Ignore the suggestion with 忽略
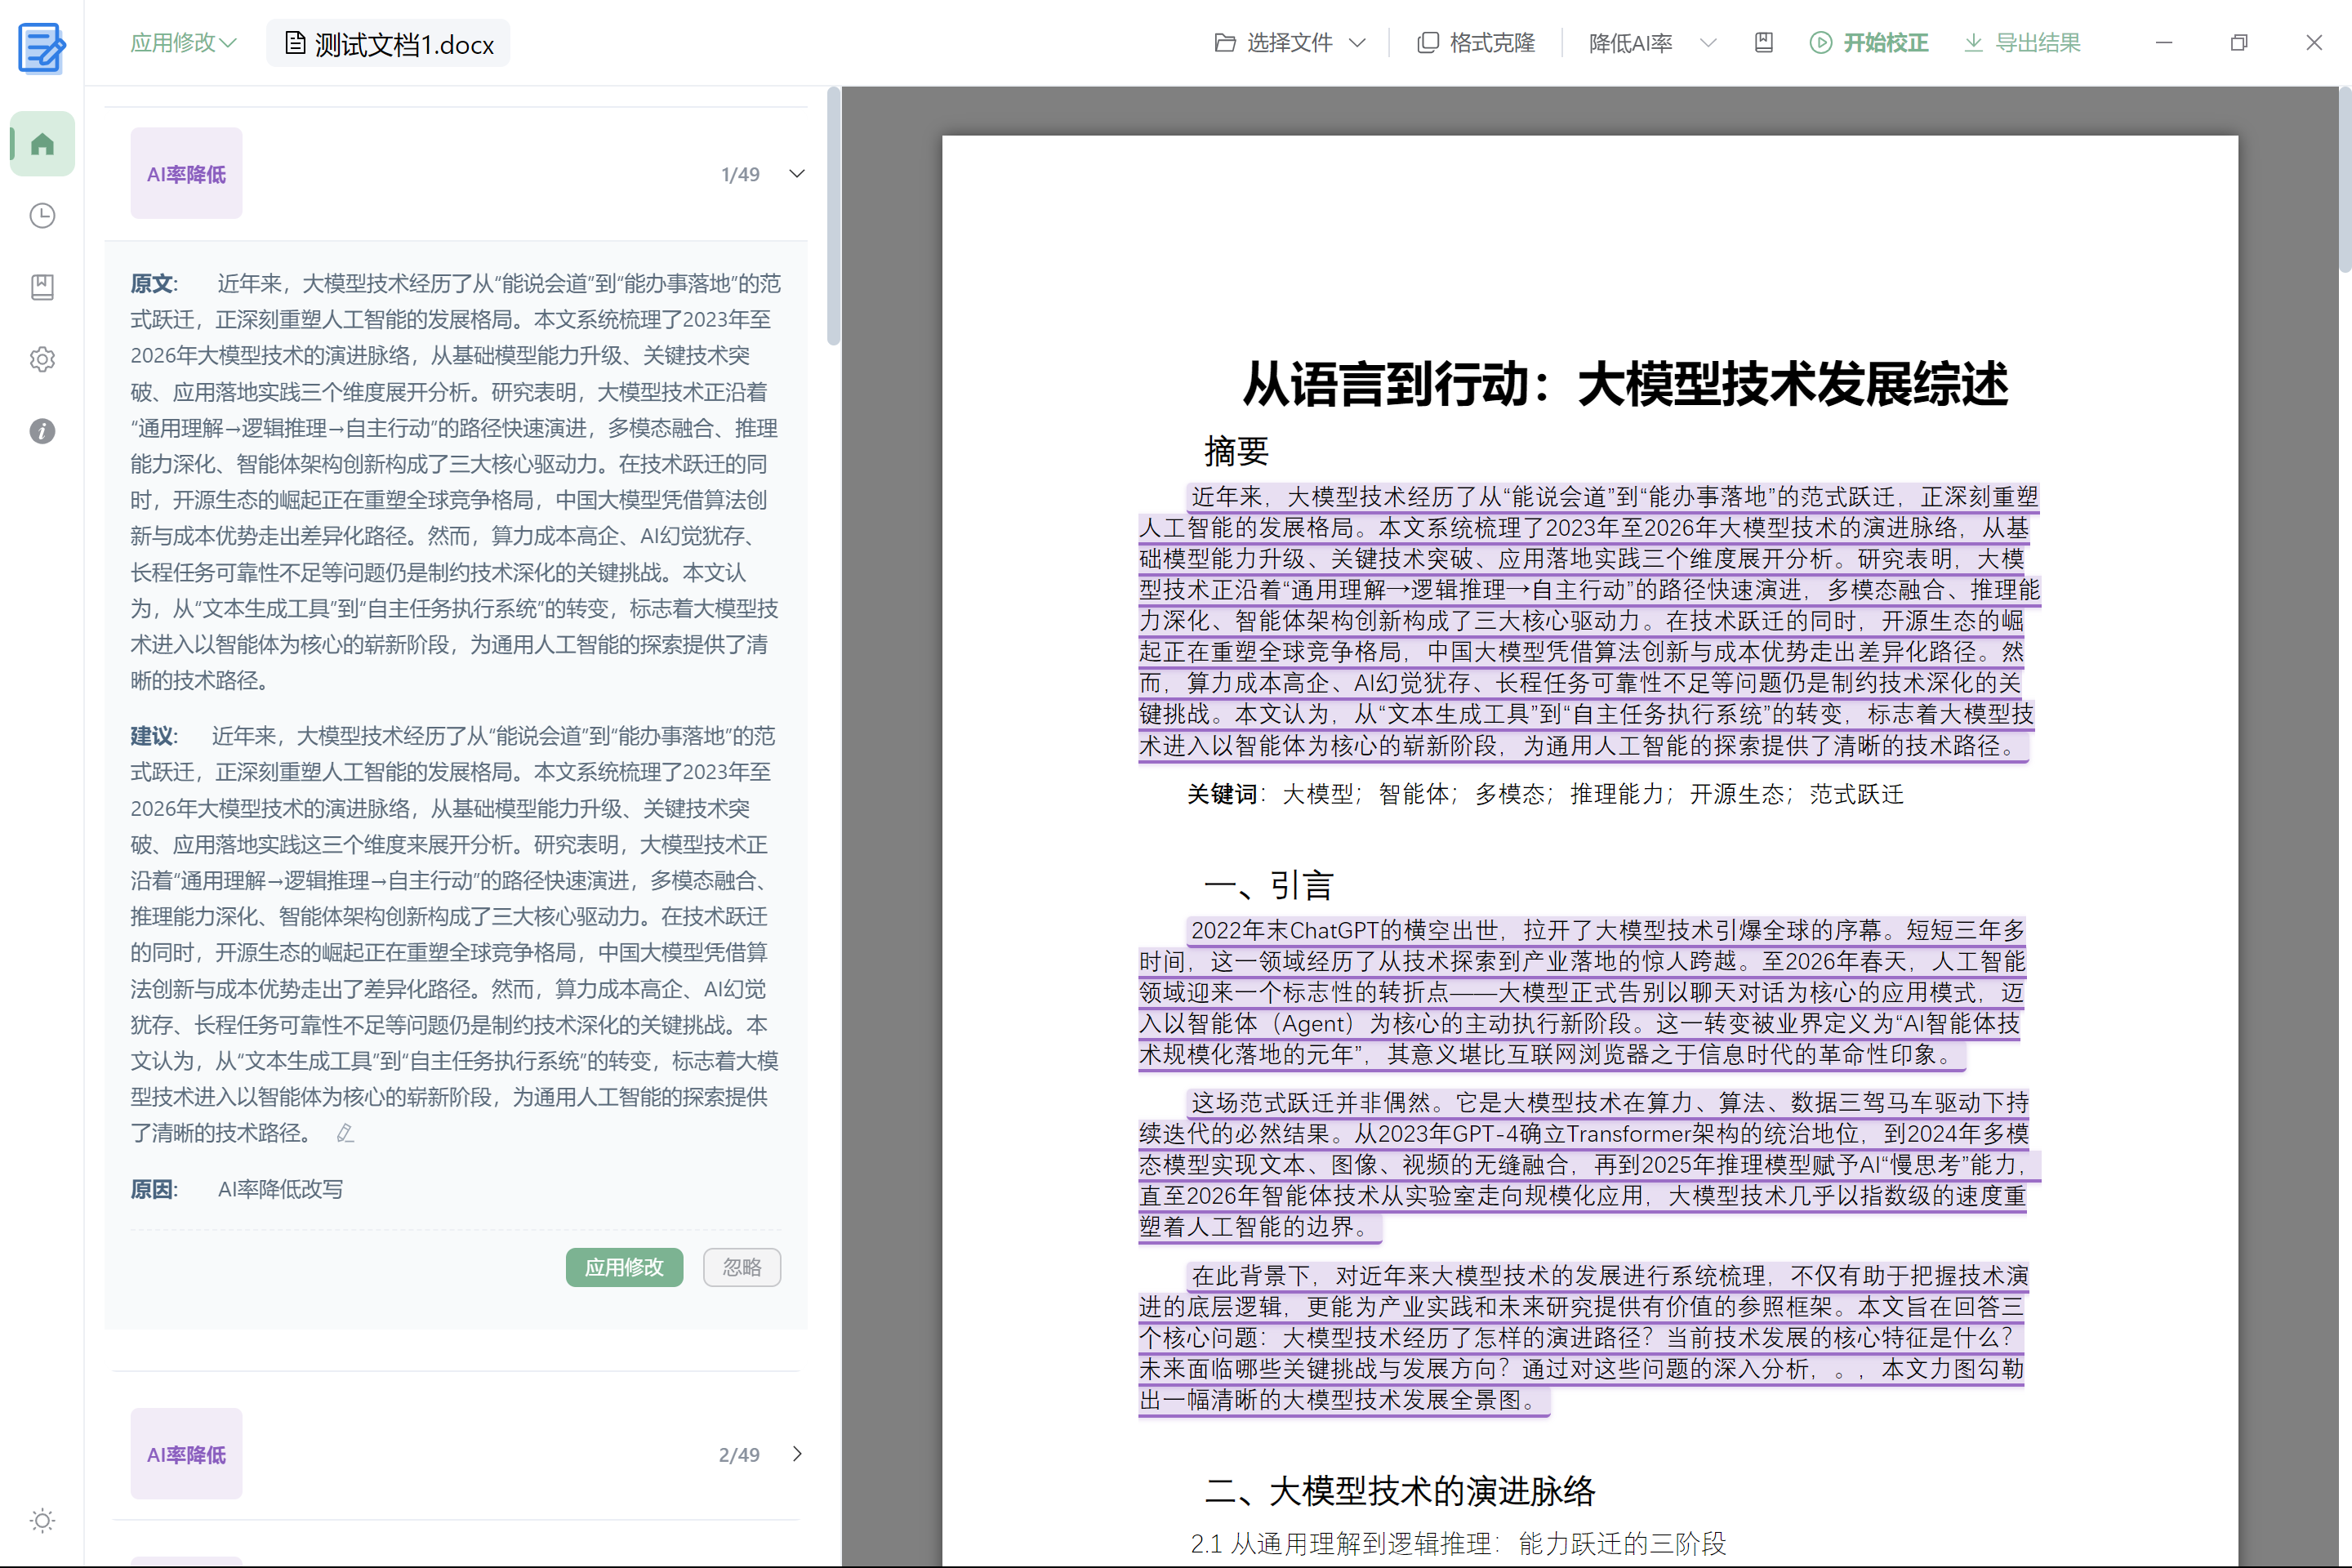The height and width of the screenshot is (1568, 2352). pyautogui.click(x=742, y=1268)
